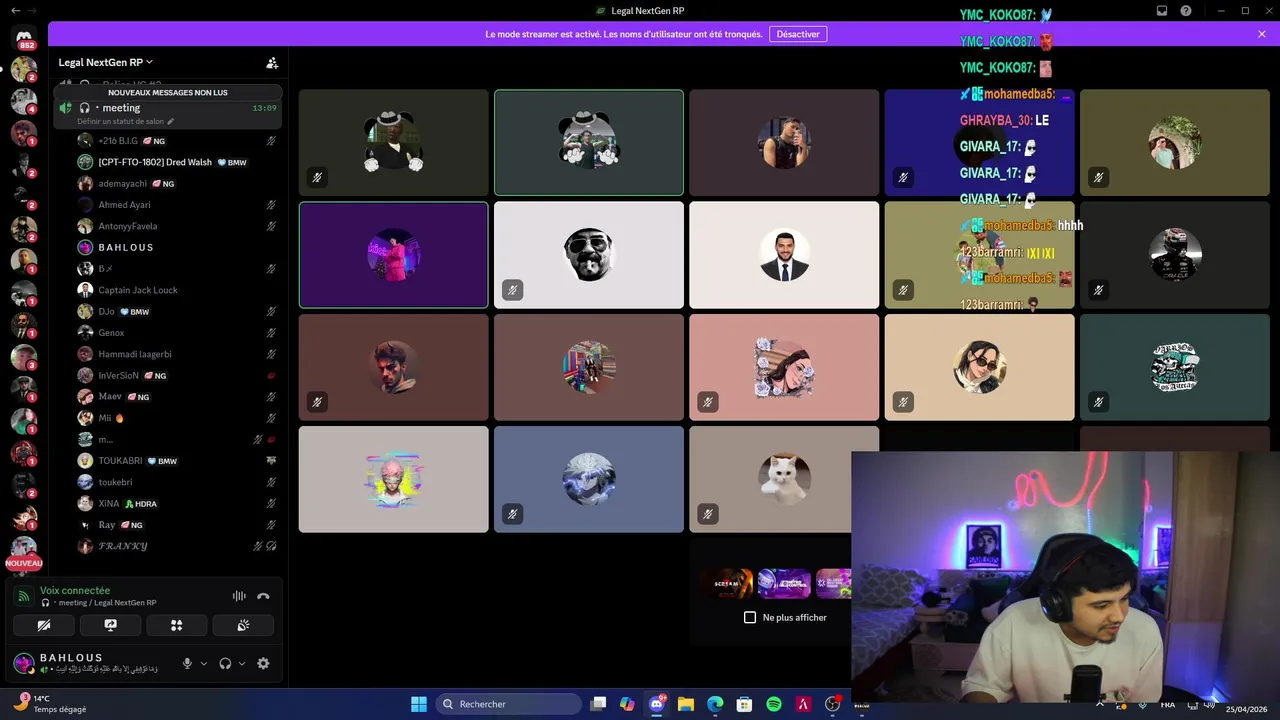
Task: Select participant AntonyyFavela
Action: (177, 226)
